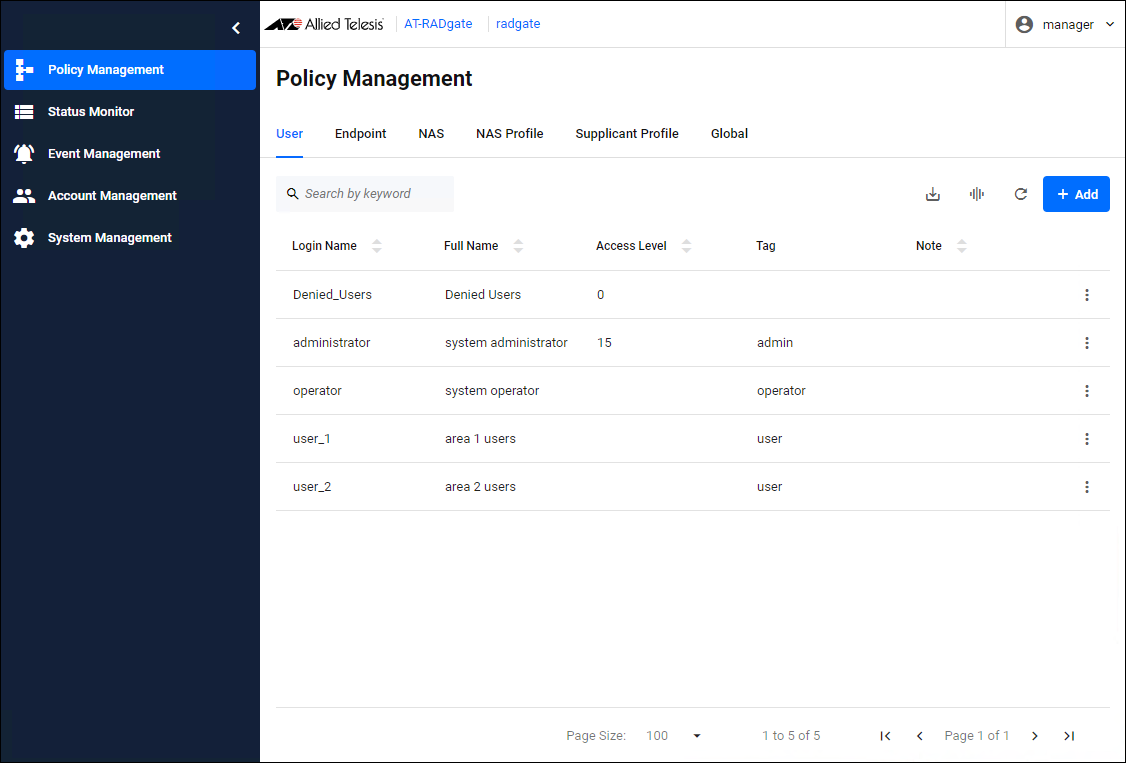Image resolution: width=1126 pixels, height=763 pixels.
Task: Open the Page Size dropdown
Action: click(x=674, y=736)
